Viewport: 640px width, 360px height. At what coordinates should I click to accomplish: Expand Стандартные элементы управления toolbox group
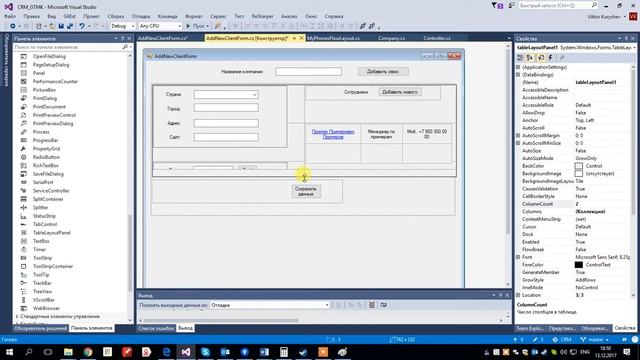click(x=17, y=316)
